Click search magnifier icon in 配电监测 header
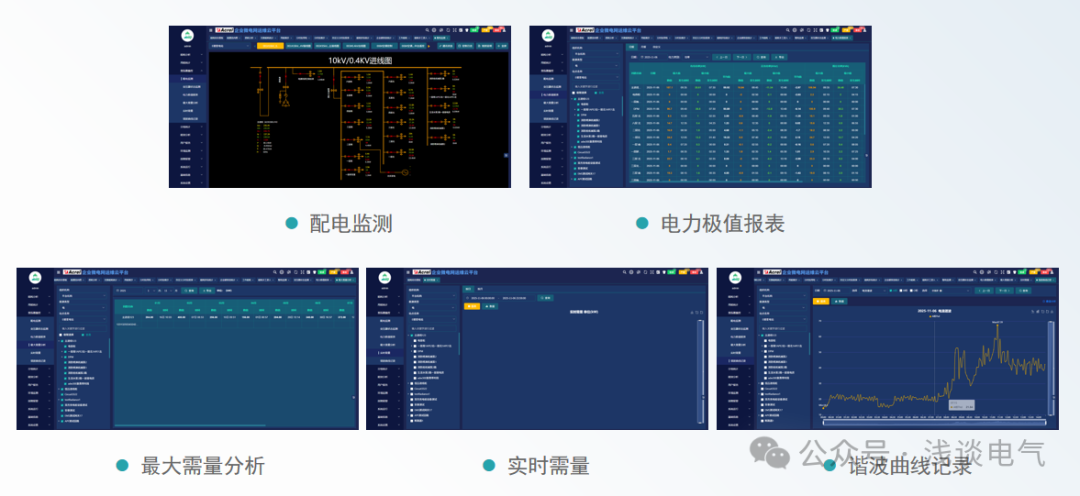Screen dimensions: 1080x496 [x=427, y=30]
